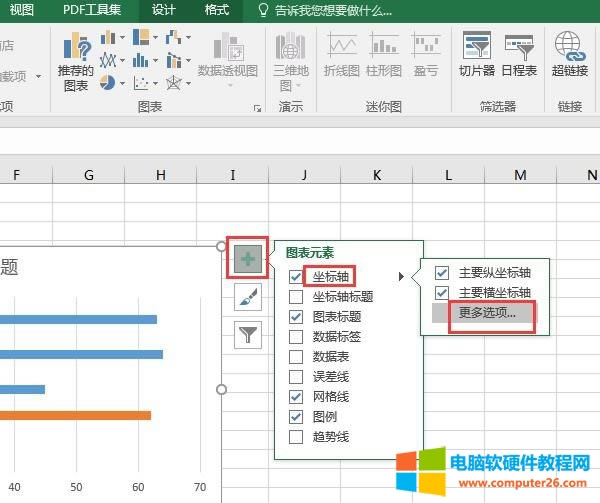
Task: Expand the charts group dialog launcher
Action: tap(257, 106)
